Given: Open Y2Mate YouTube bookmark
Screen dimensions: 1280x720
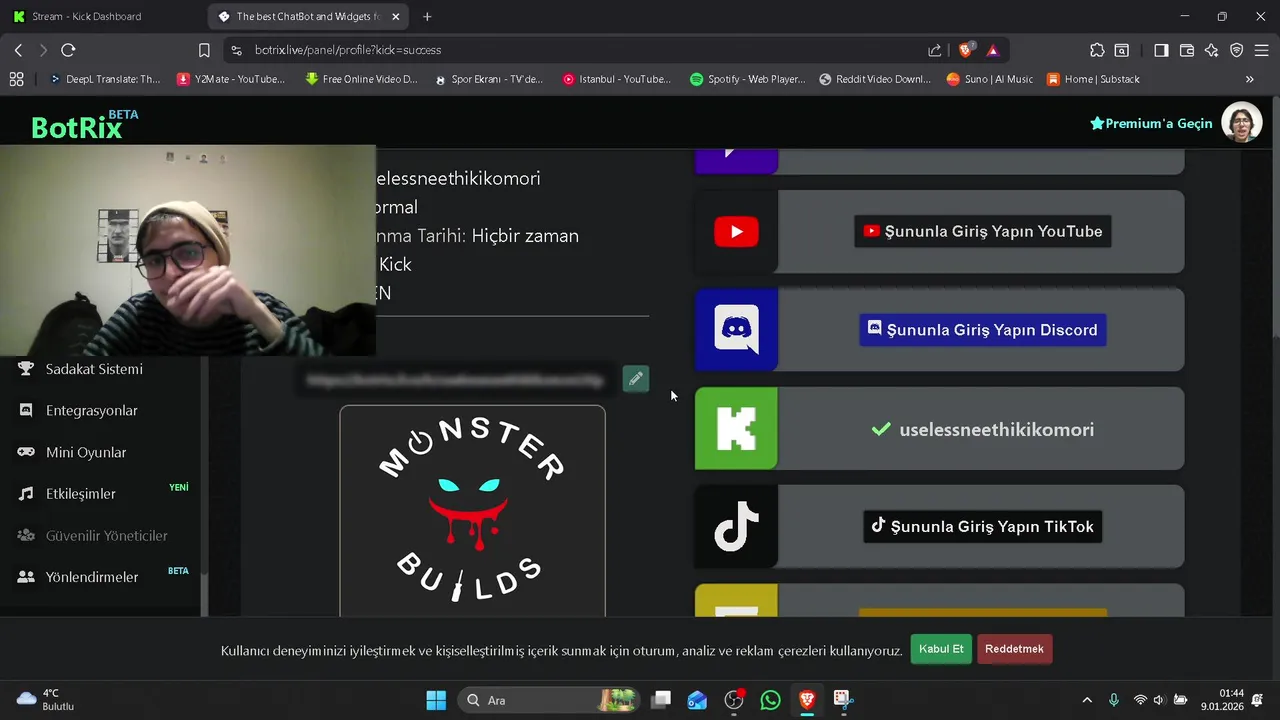Looking at the screenshot, I should click(x=231, y=79).
